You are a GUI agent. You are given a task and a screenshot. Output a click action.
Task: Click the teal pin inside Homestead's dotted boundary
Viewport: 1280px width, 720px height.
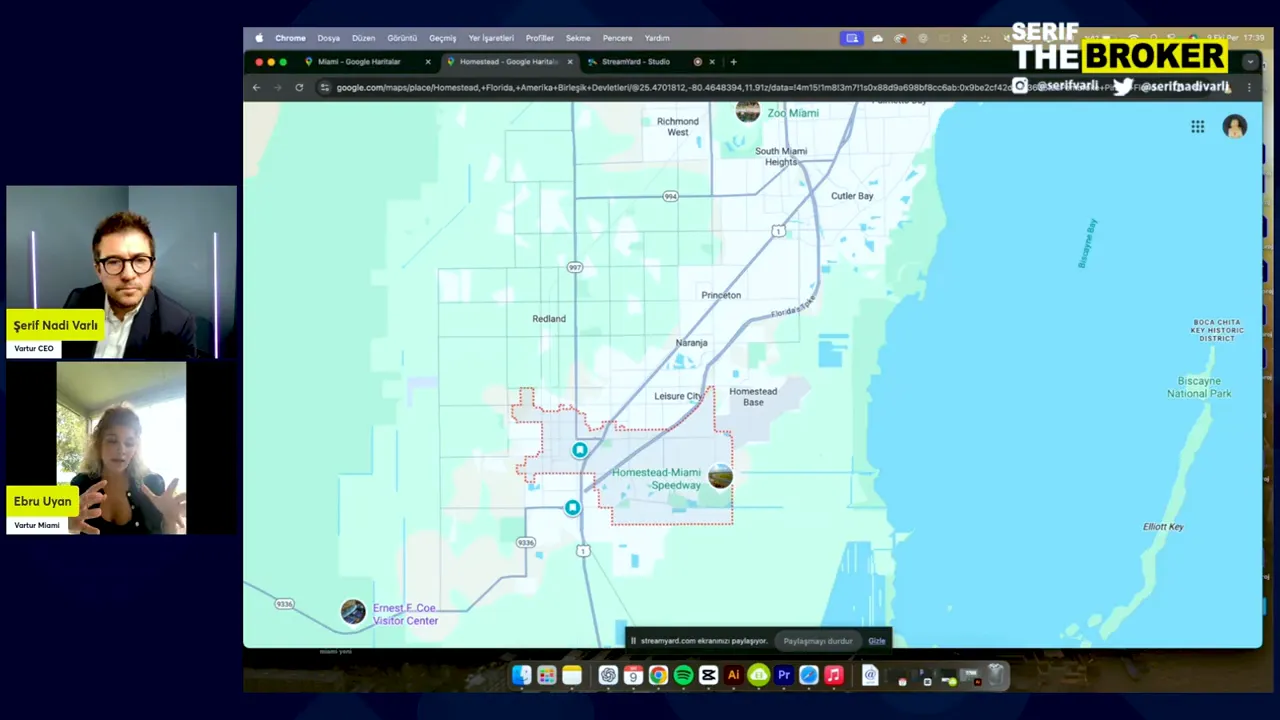tap(580, 450)
